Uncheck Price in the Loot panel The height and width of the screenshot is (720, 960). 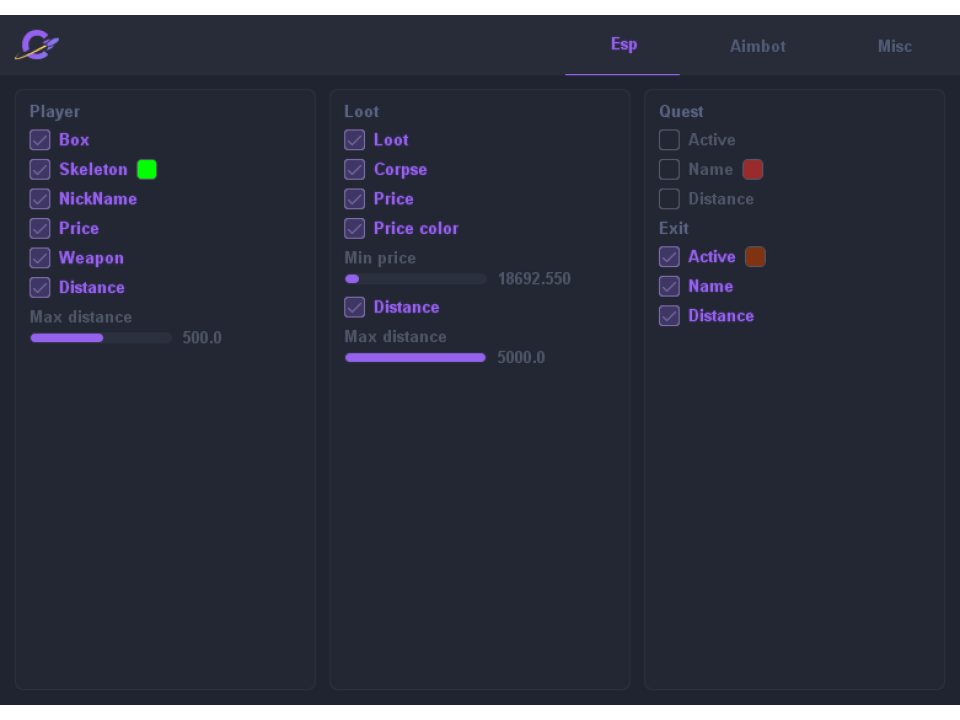[354, 198]
